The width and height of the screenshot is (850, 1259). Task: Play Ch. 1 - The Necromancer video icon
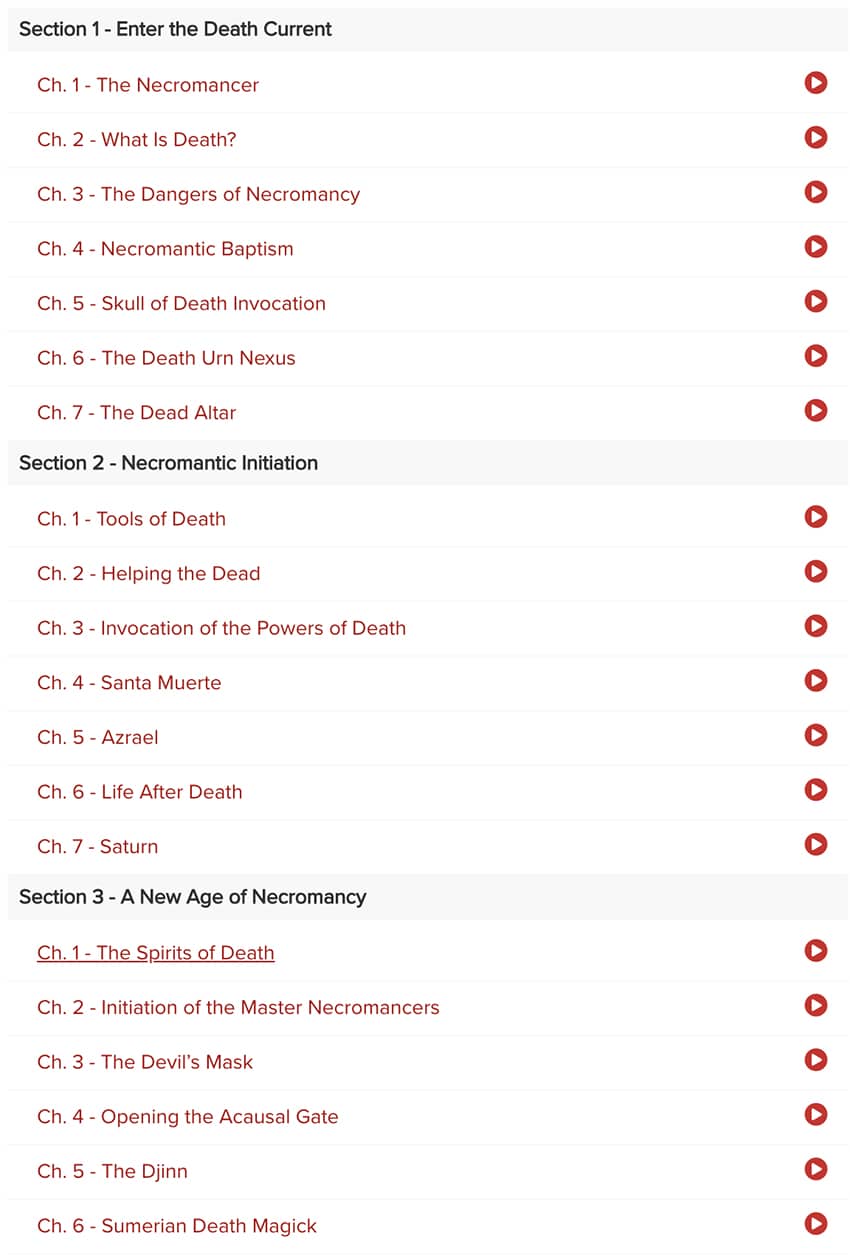click(815, 82)
